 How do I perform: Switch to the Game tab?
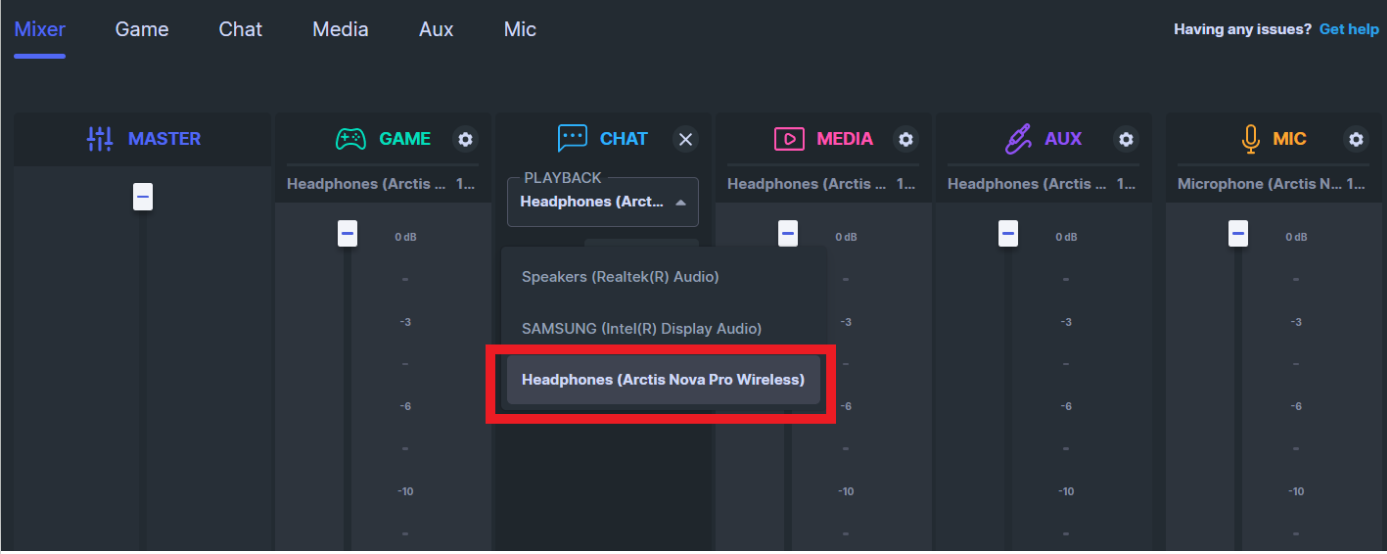click(x=142, y=29)
